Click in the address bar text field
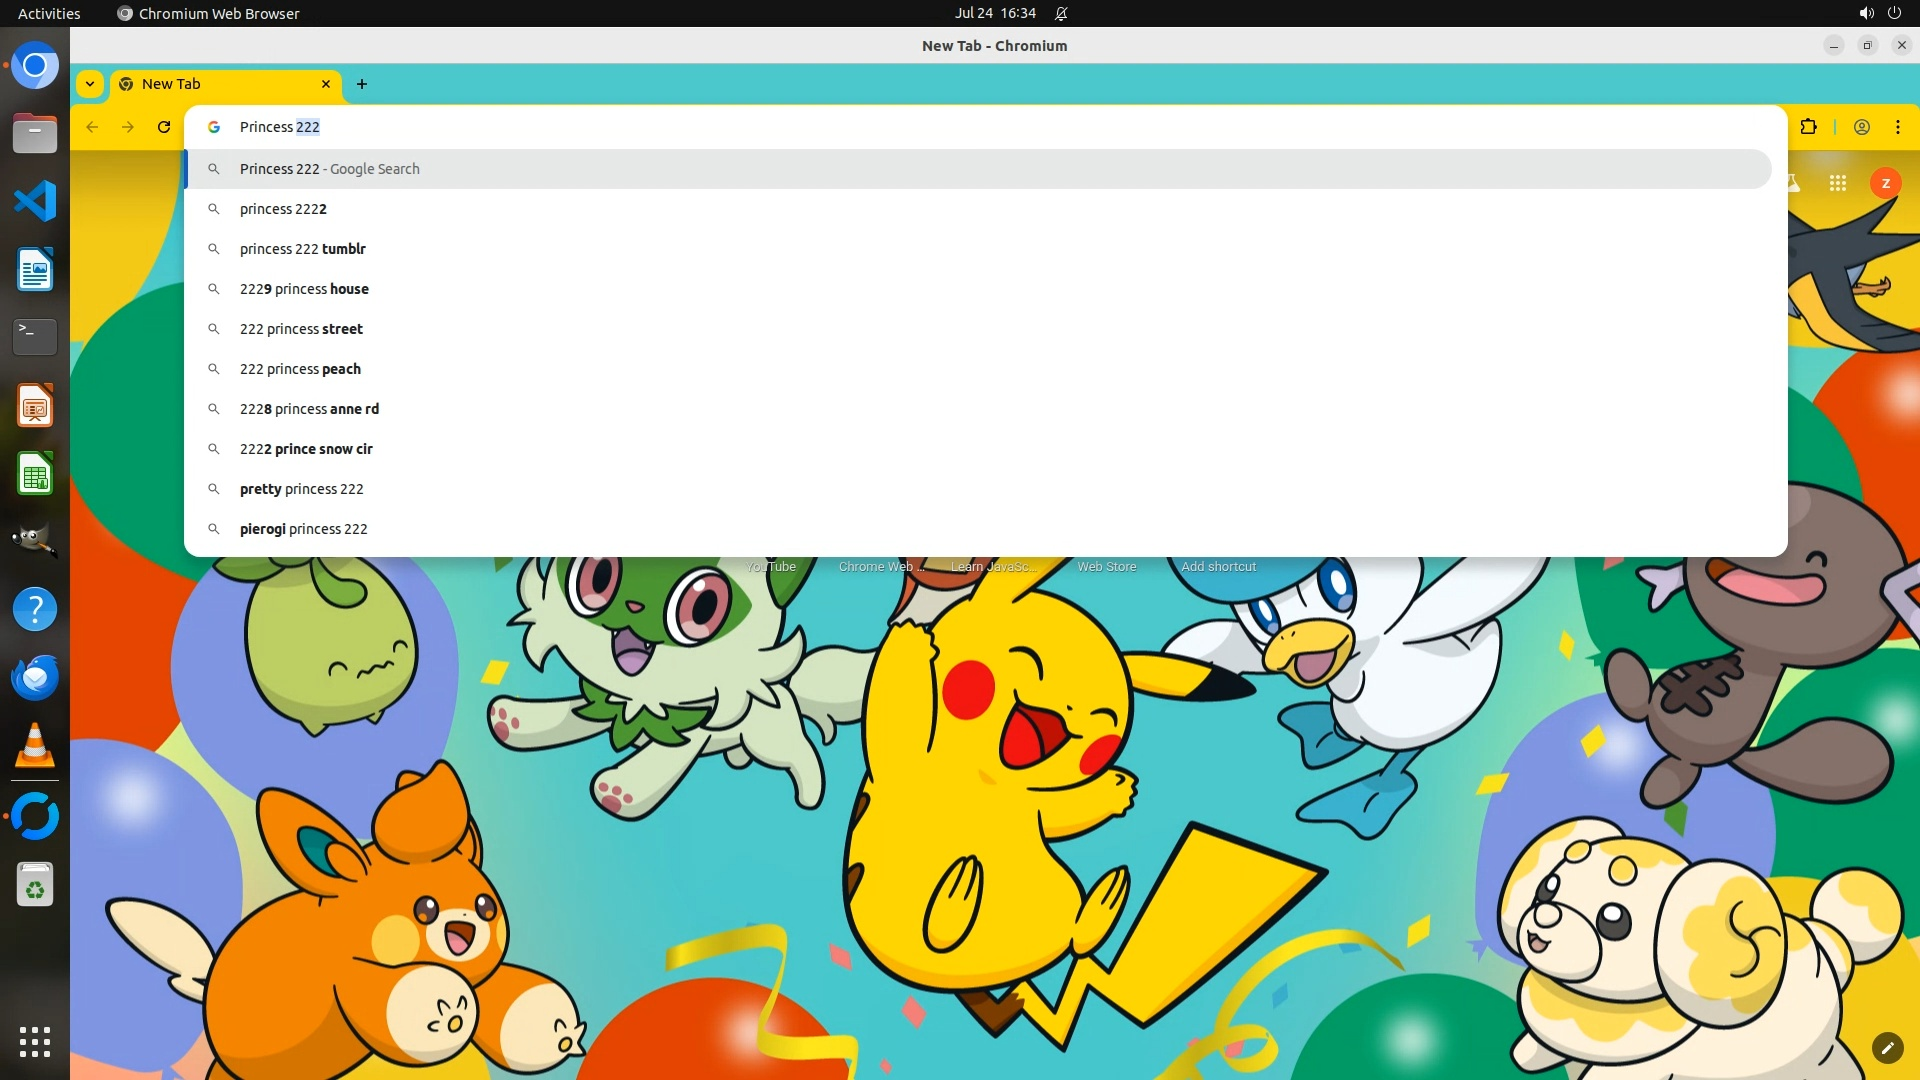 (900, 127)
